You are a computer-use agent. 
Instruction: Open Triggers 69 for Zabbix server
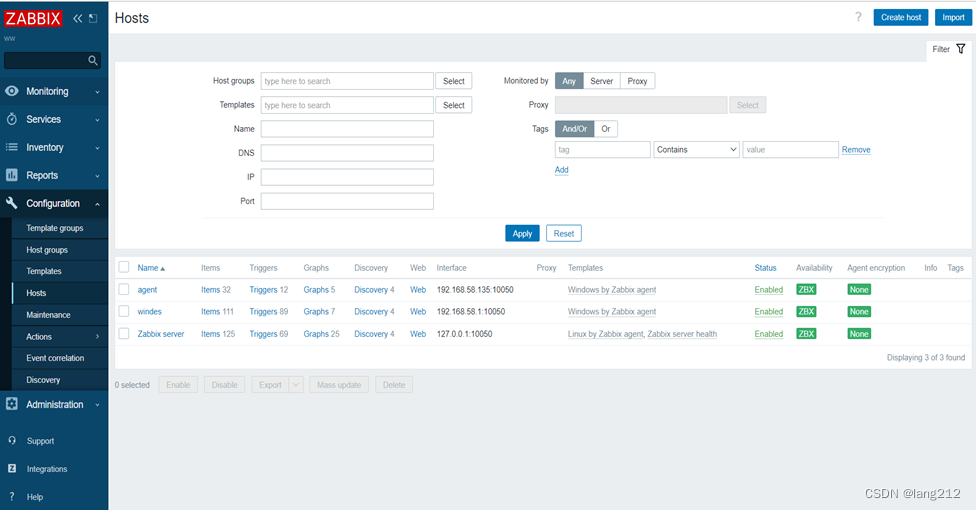(x=269, y=334)
